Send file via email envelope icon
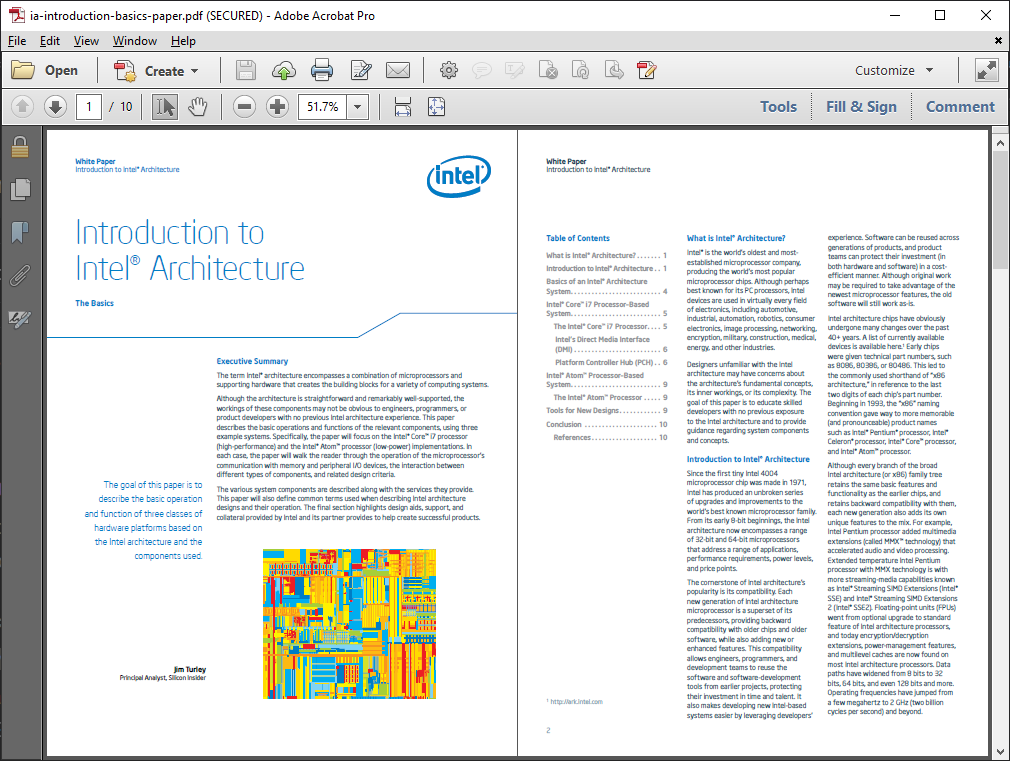 click(398, 70)
